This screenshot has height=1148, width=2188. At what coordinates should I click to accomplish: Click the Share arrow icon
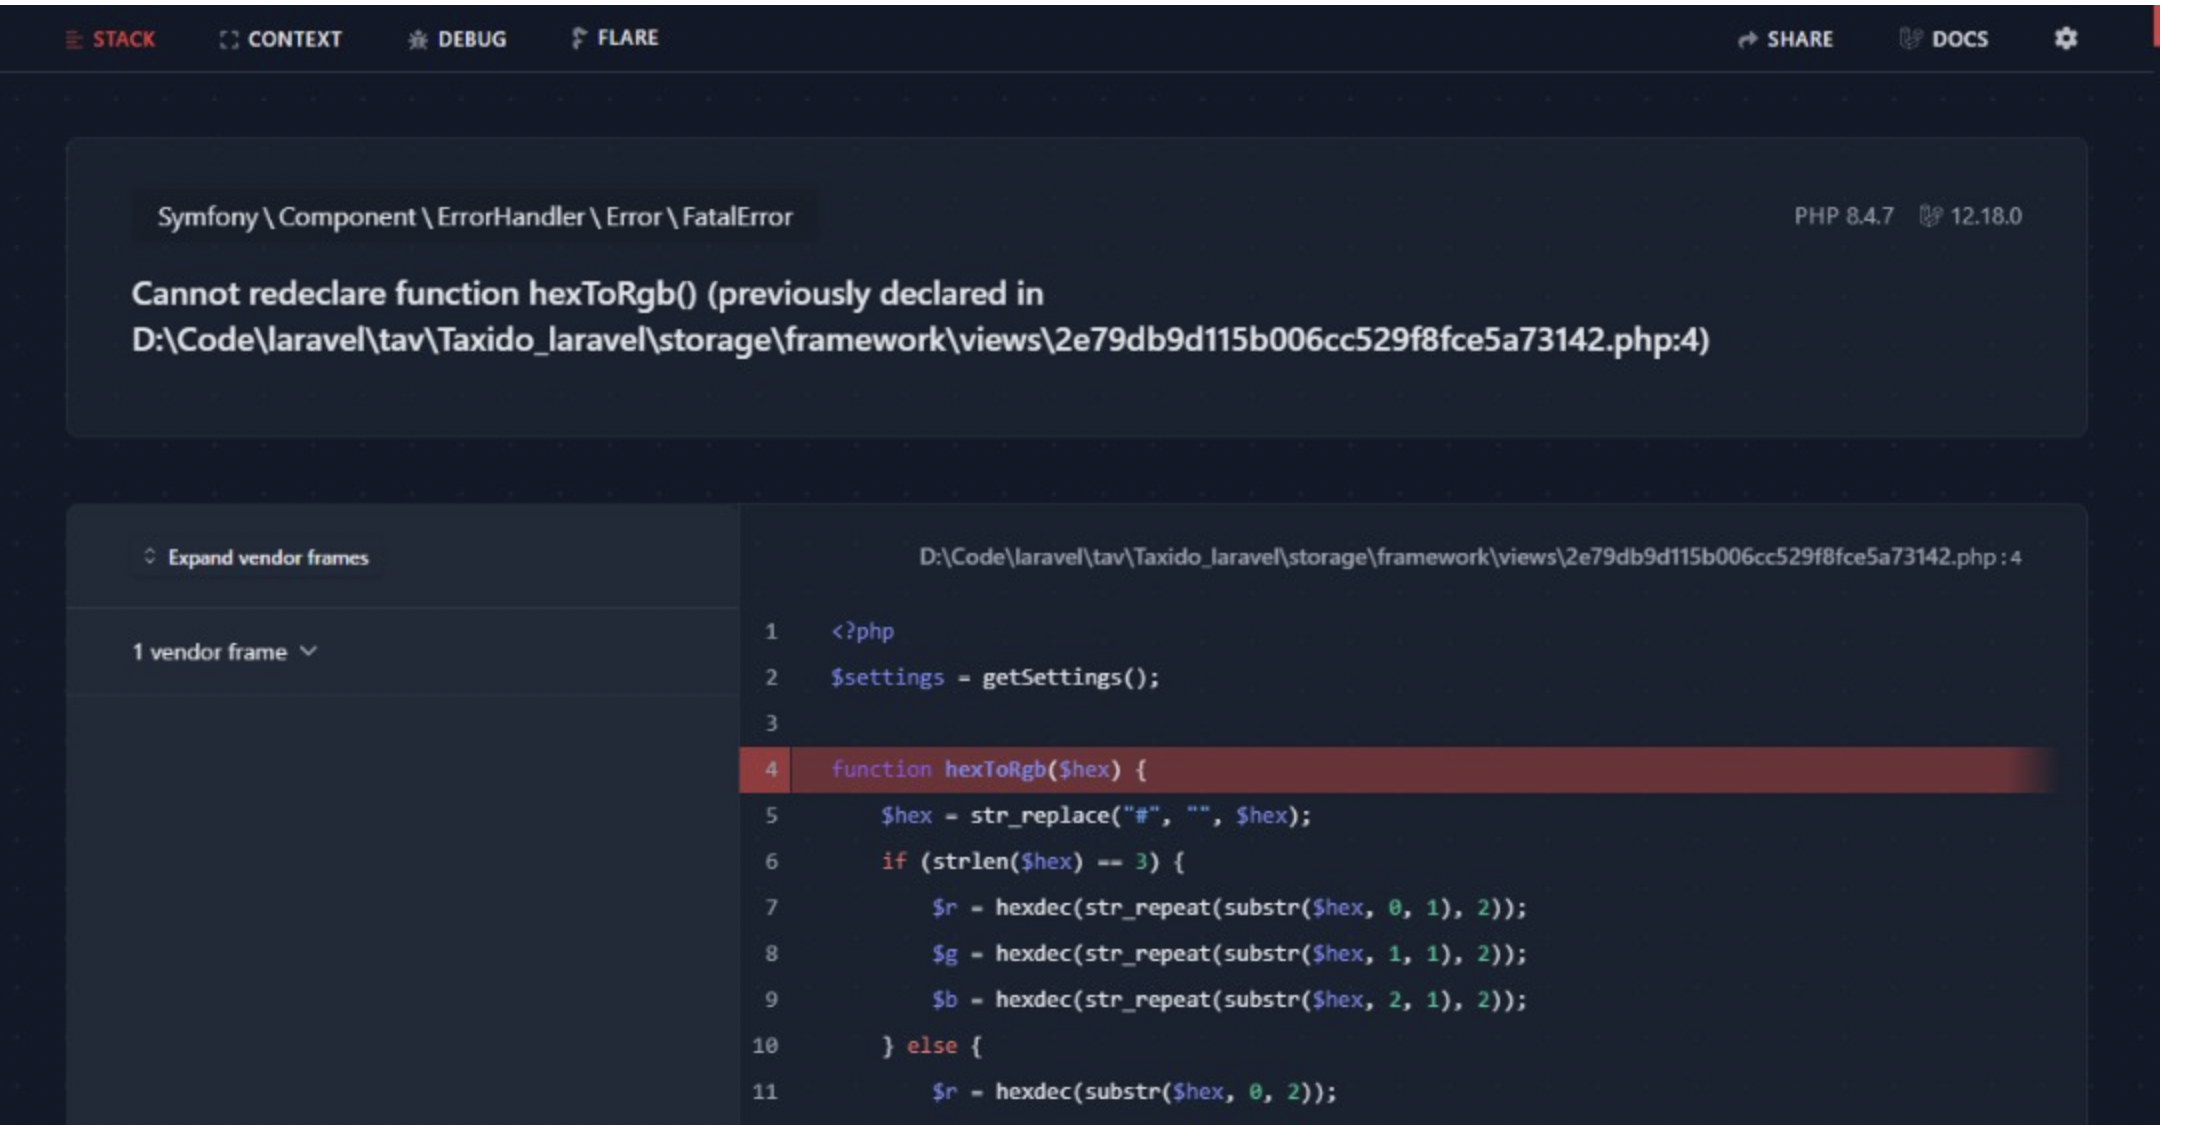pyautogui.click(x=1747, y=39)
